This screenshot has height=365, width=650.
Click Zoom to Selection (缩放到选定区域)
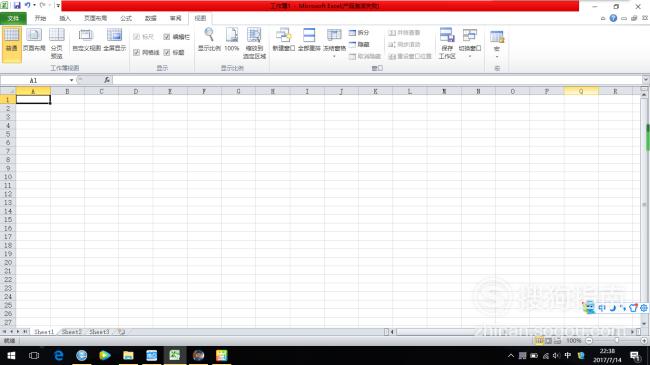254,44
